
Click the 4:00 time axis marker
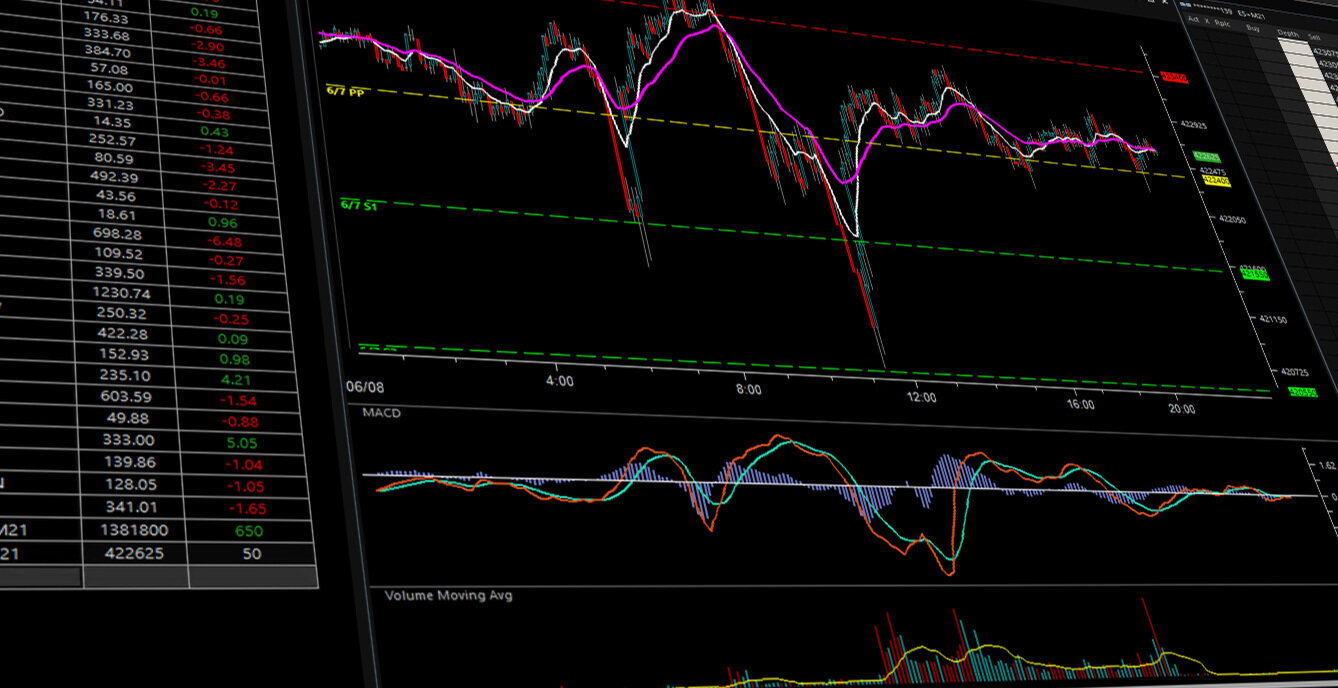pos(560,381)
